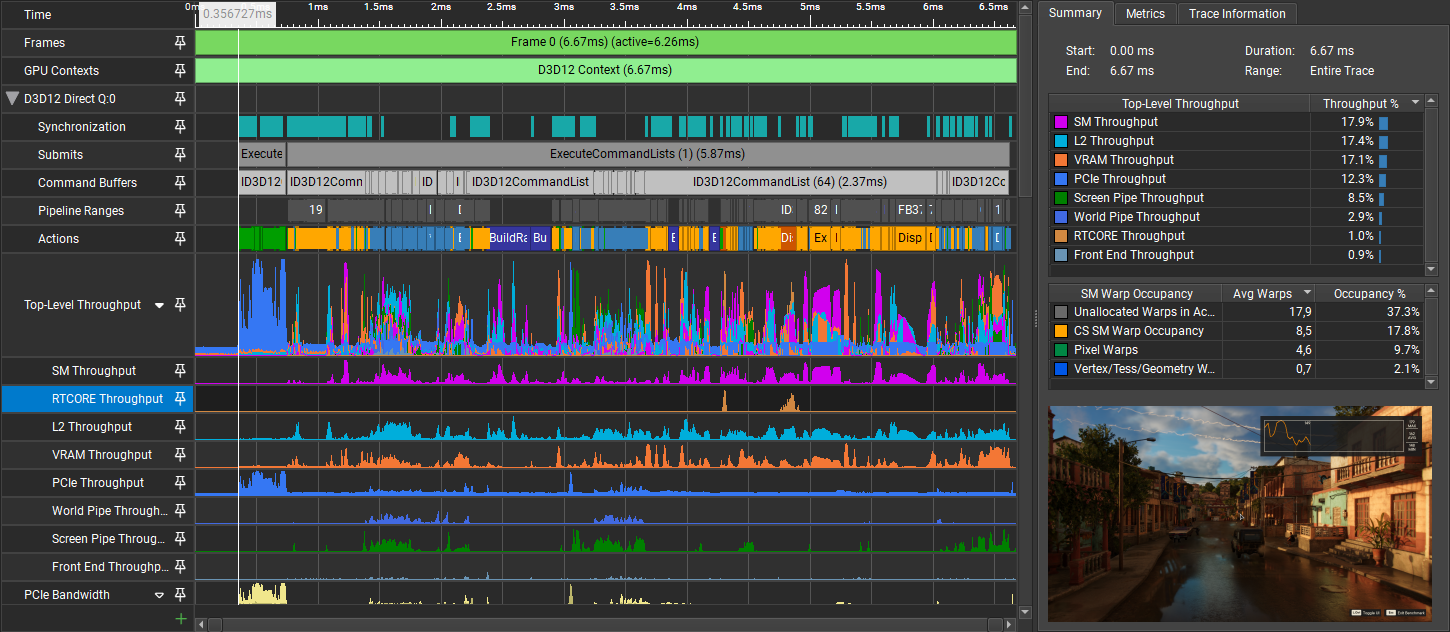This screenshot has height=632, width=1450.
Task: Click the pin icon beside Synchronization
Action: (x=180, y=127)
